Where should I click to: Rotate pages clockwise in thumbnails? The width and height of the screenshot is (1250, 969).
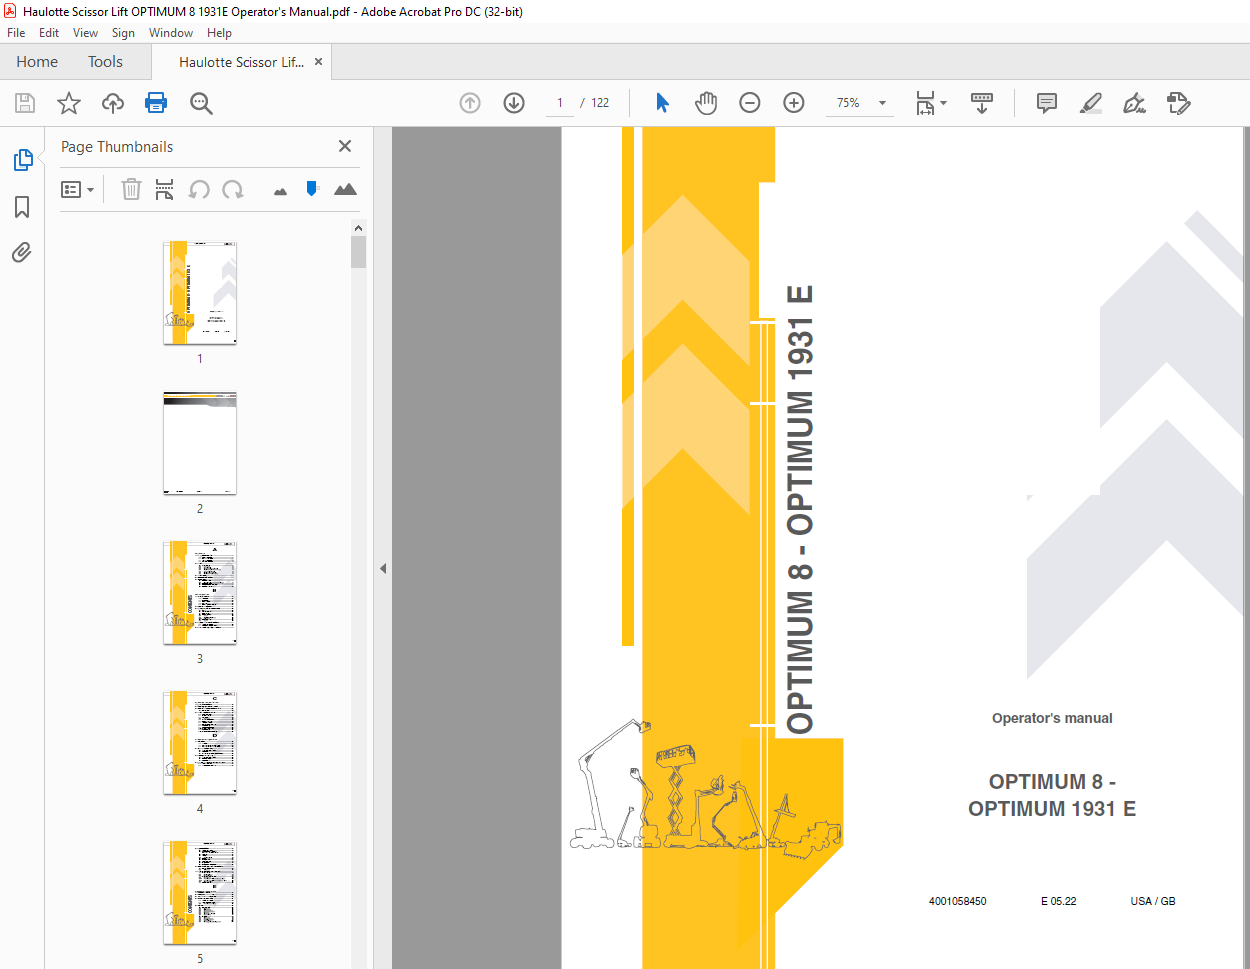click(x=233, y=189)
